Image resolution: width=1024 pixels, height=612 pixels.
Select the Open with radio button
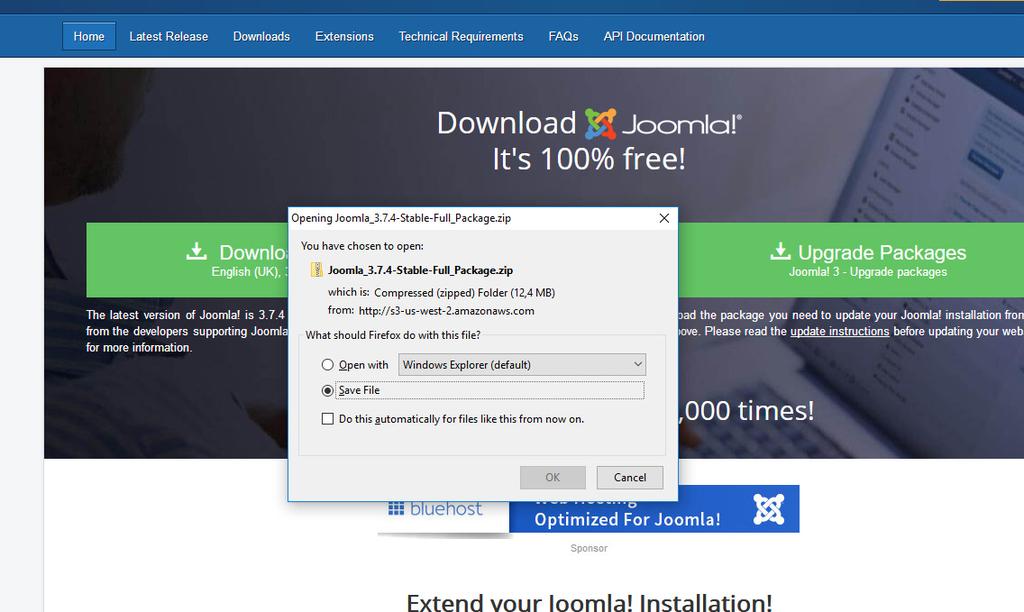click(328, 365)
